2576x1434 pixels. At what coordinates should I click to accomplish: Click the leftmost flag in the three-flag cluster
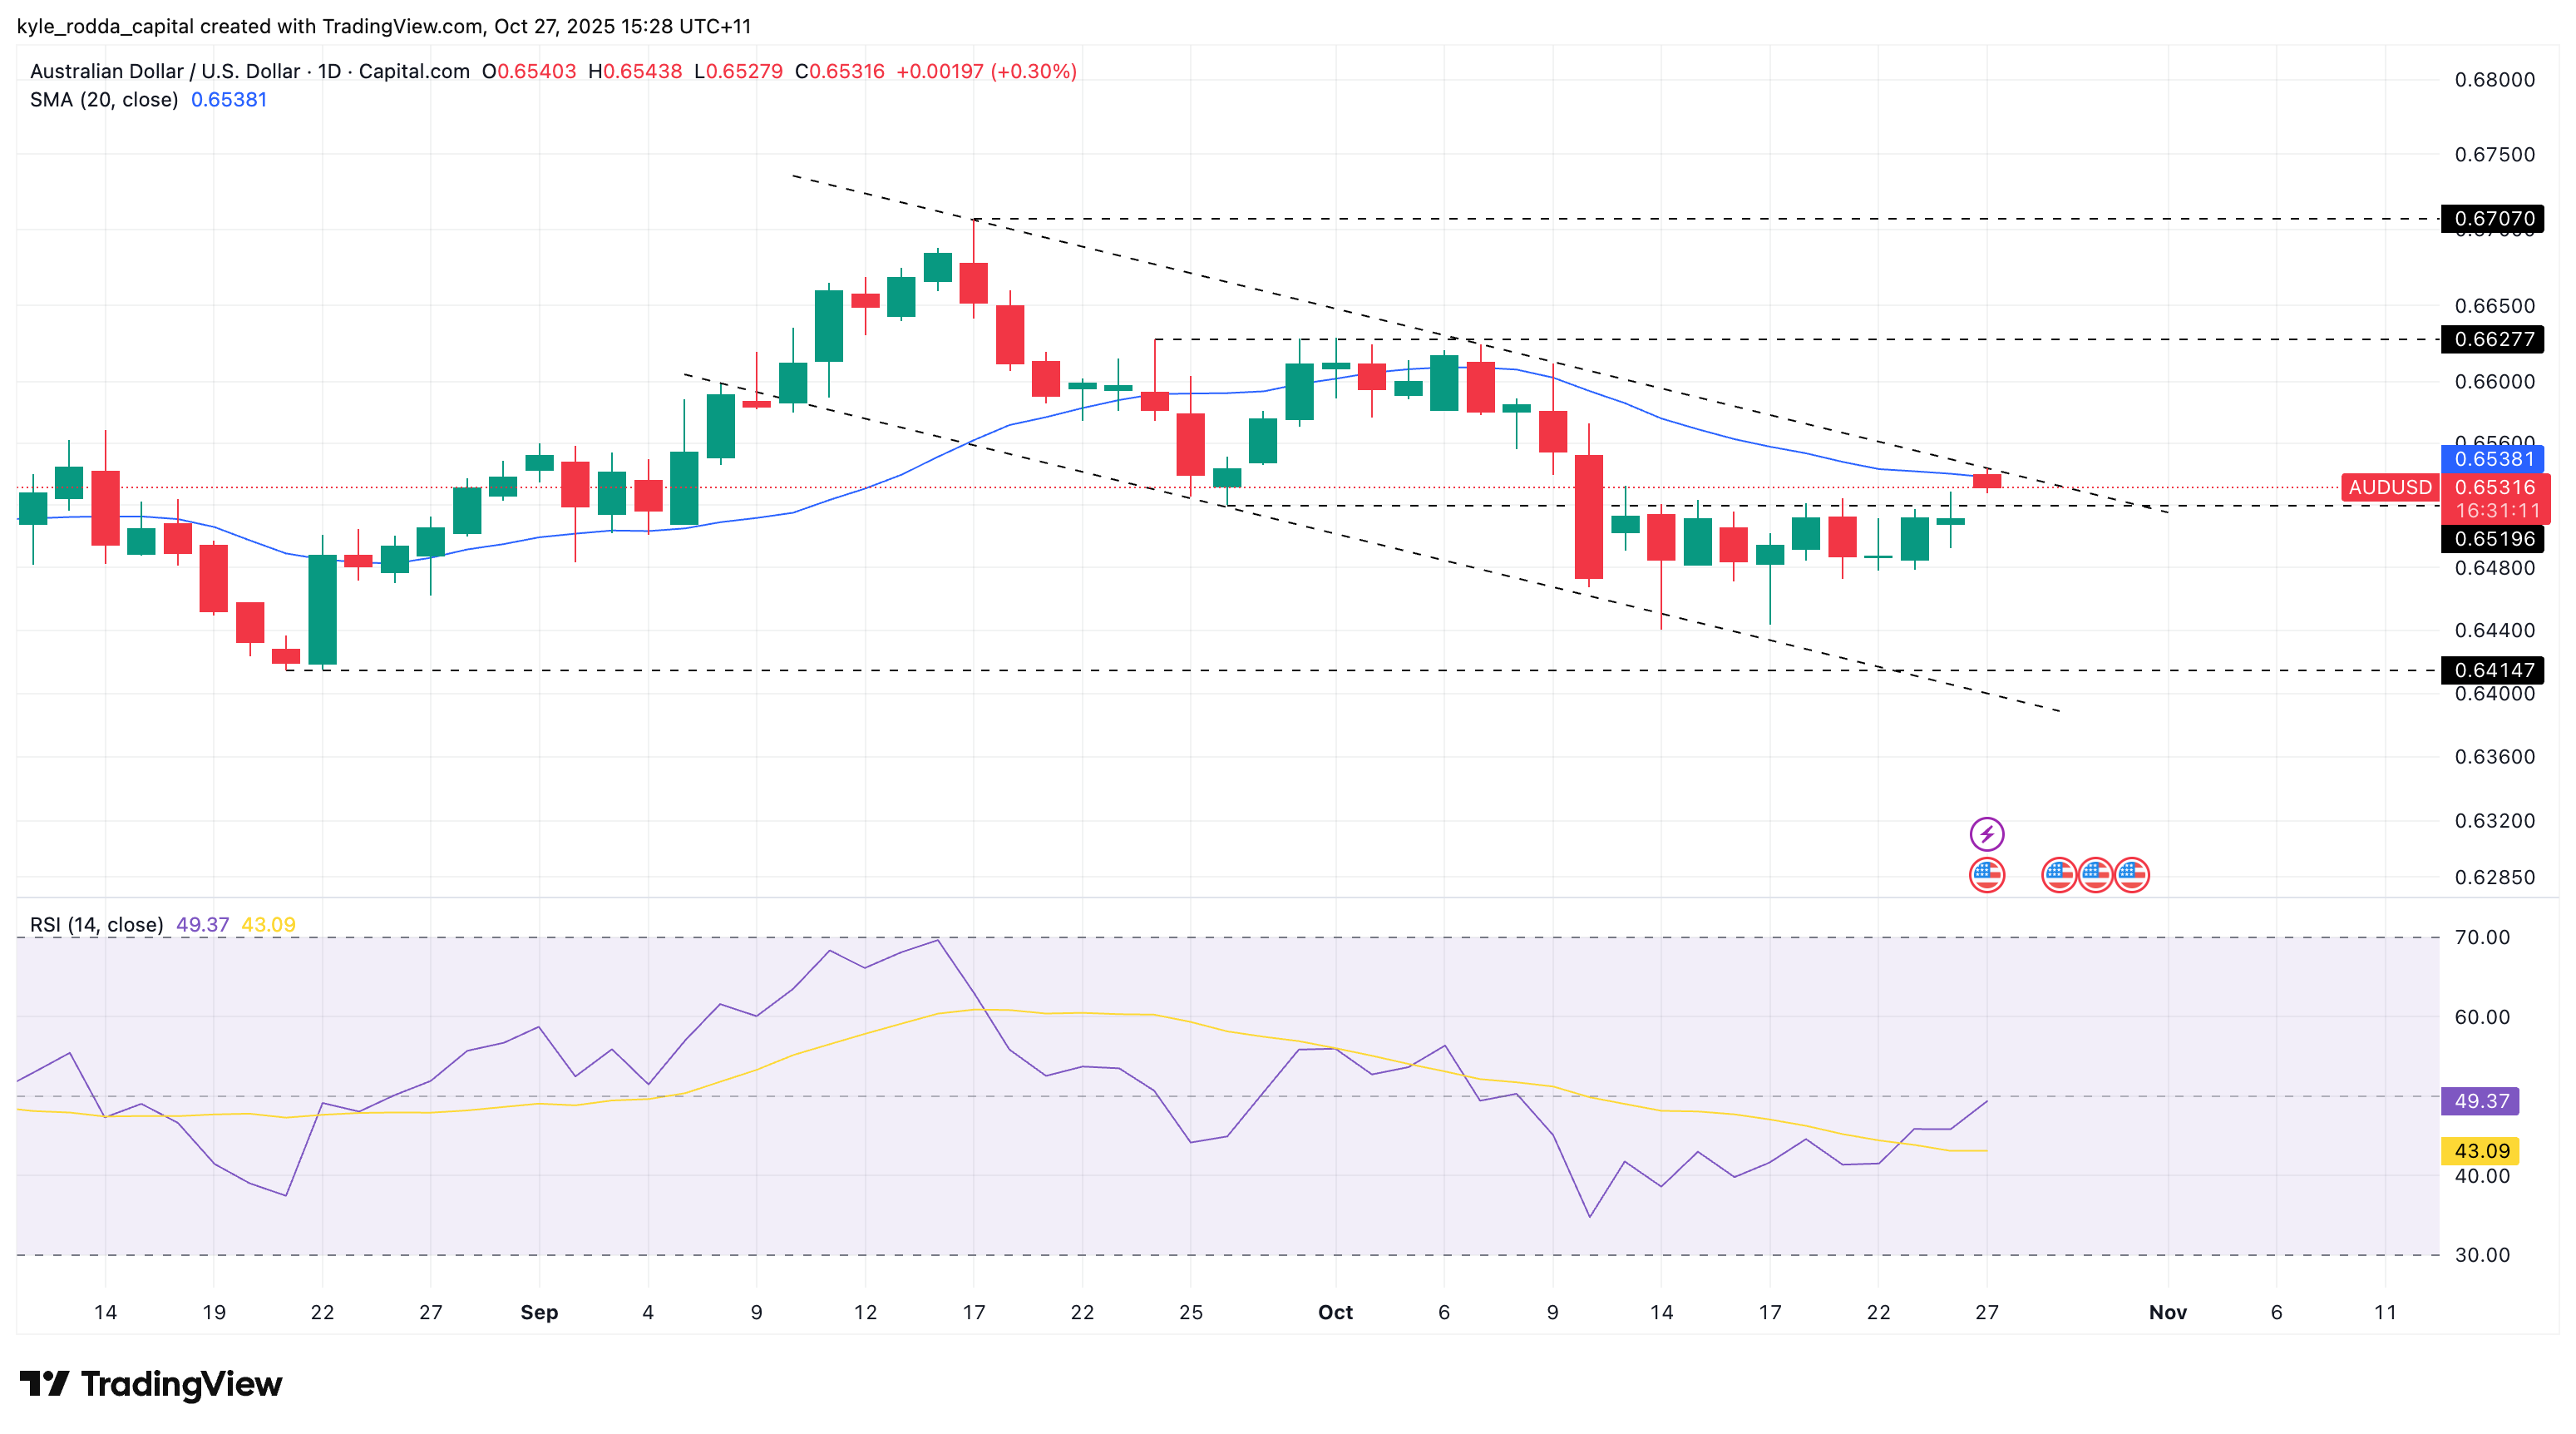point(2058,875)
